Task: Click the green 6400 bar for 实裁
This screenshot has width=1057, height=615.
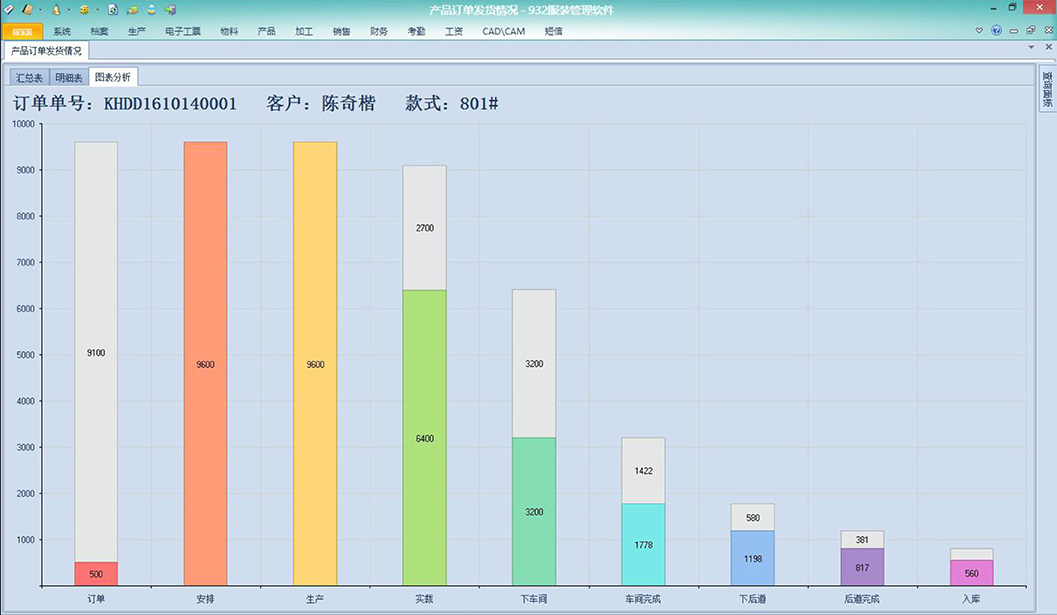Action: pos(424,437)
